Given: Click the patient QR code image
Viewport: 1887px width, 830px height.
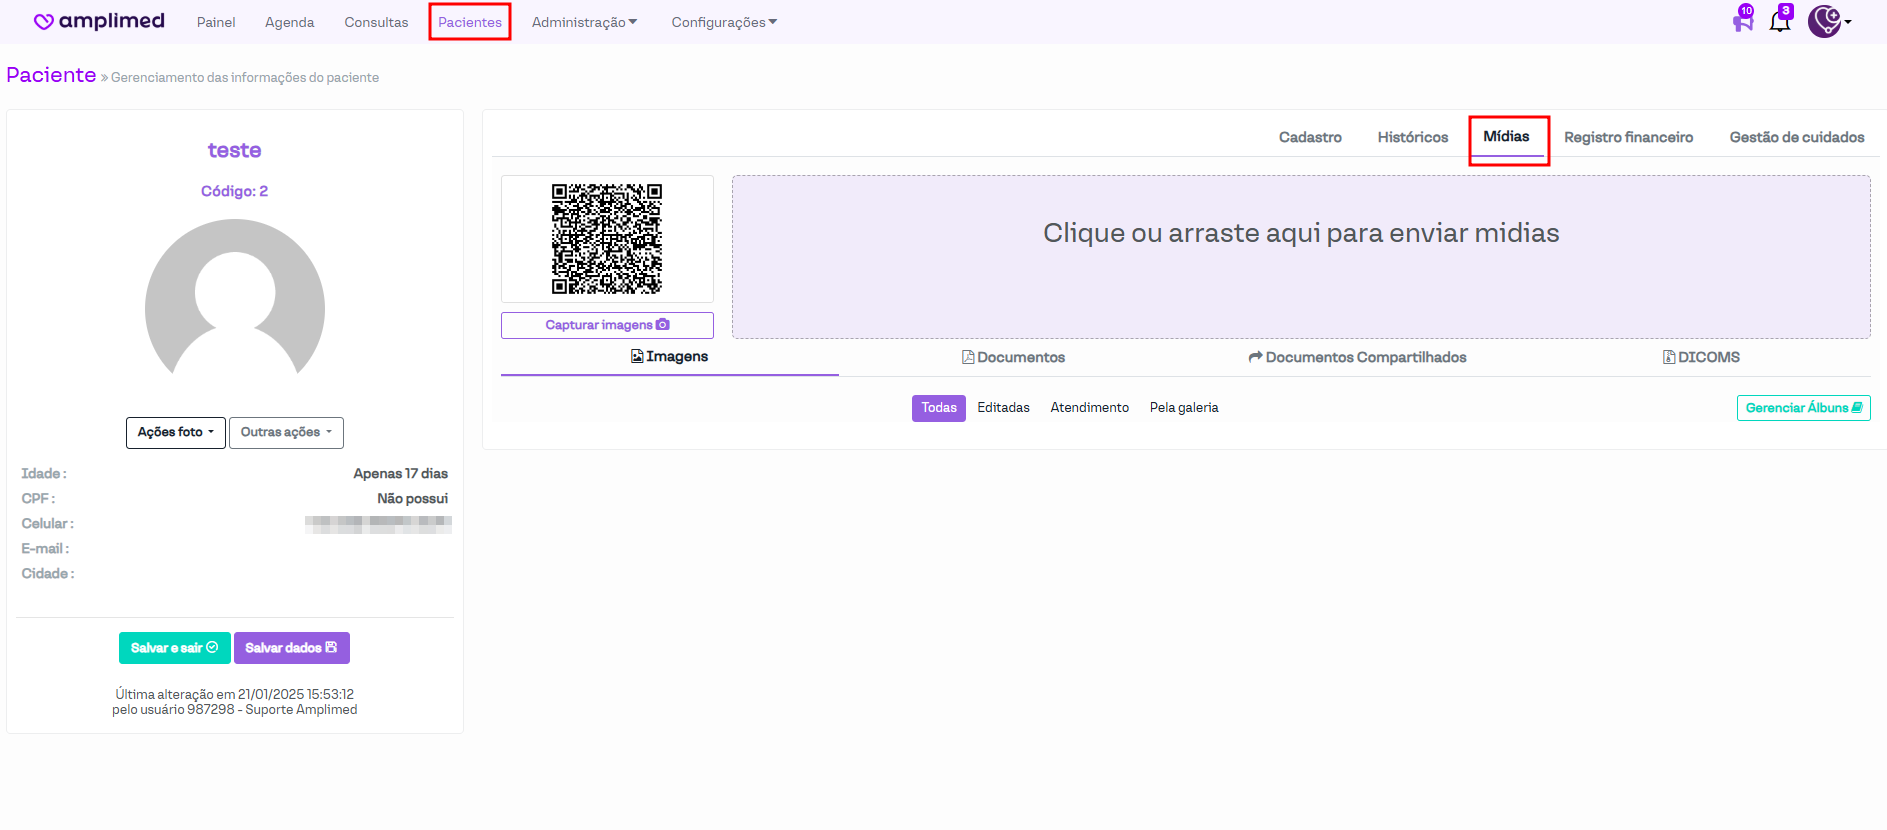Looking at the screenshot, I should coord(607,239).
